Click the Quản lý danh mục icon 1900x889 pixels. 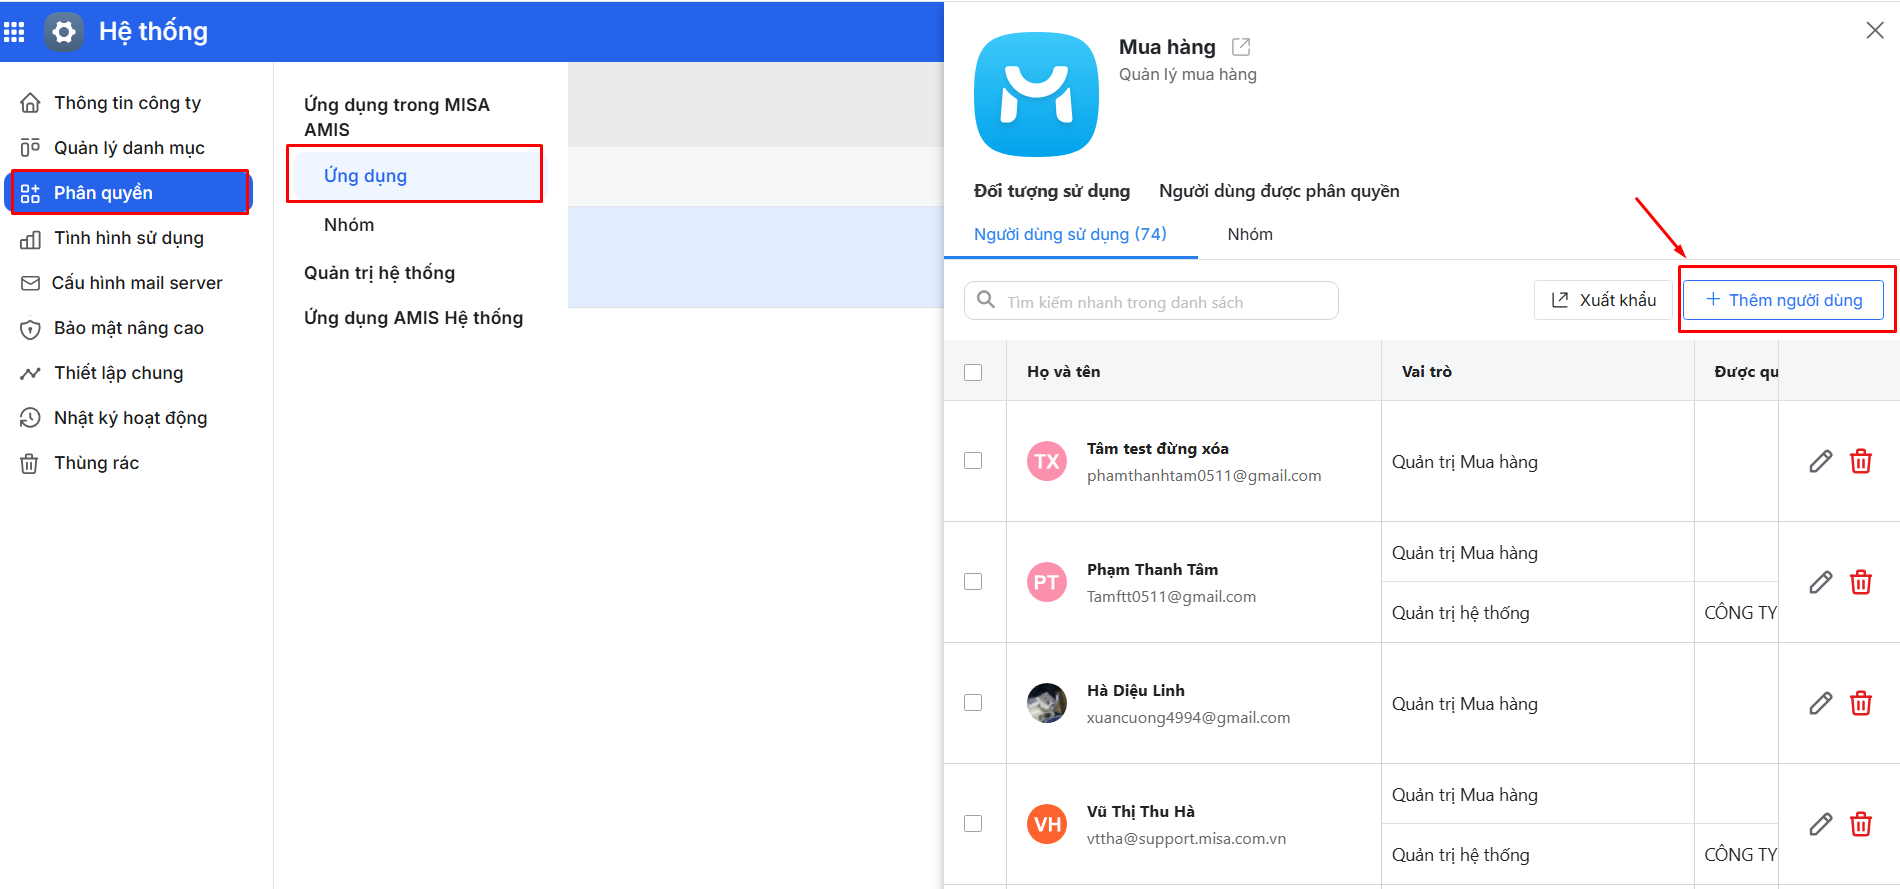point(31,148)
